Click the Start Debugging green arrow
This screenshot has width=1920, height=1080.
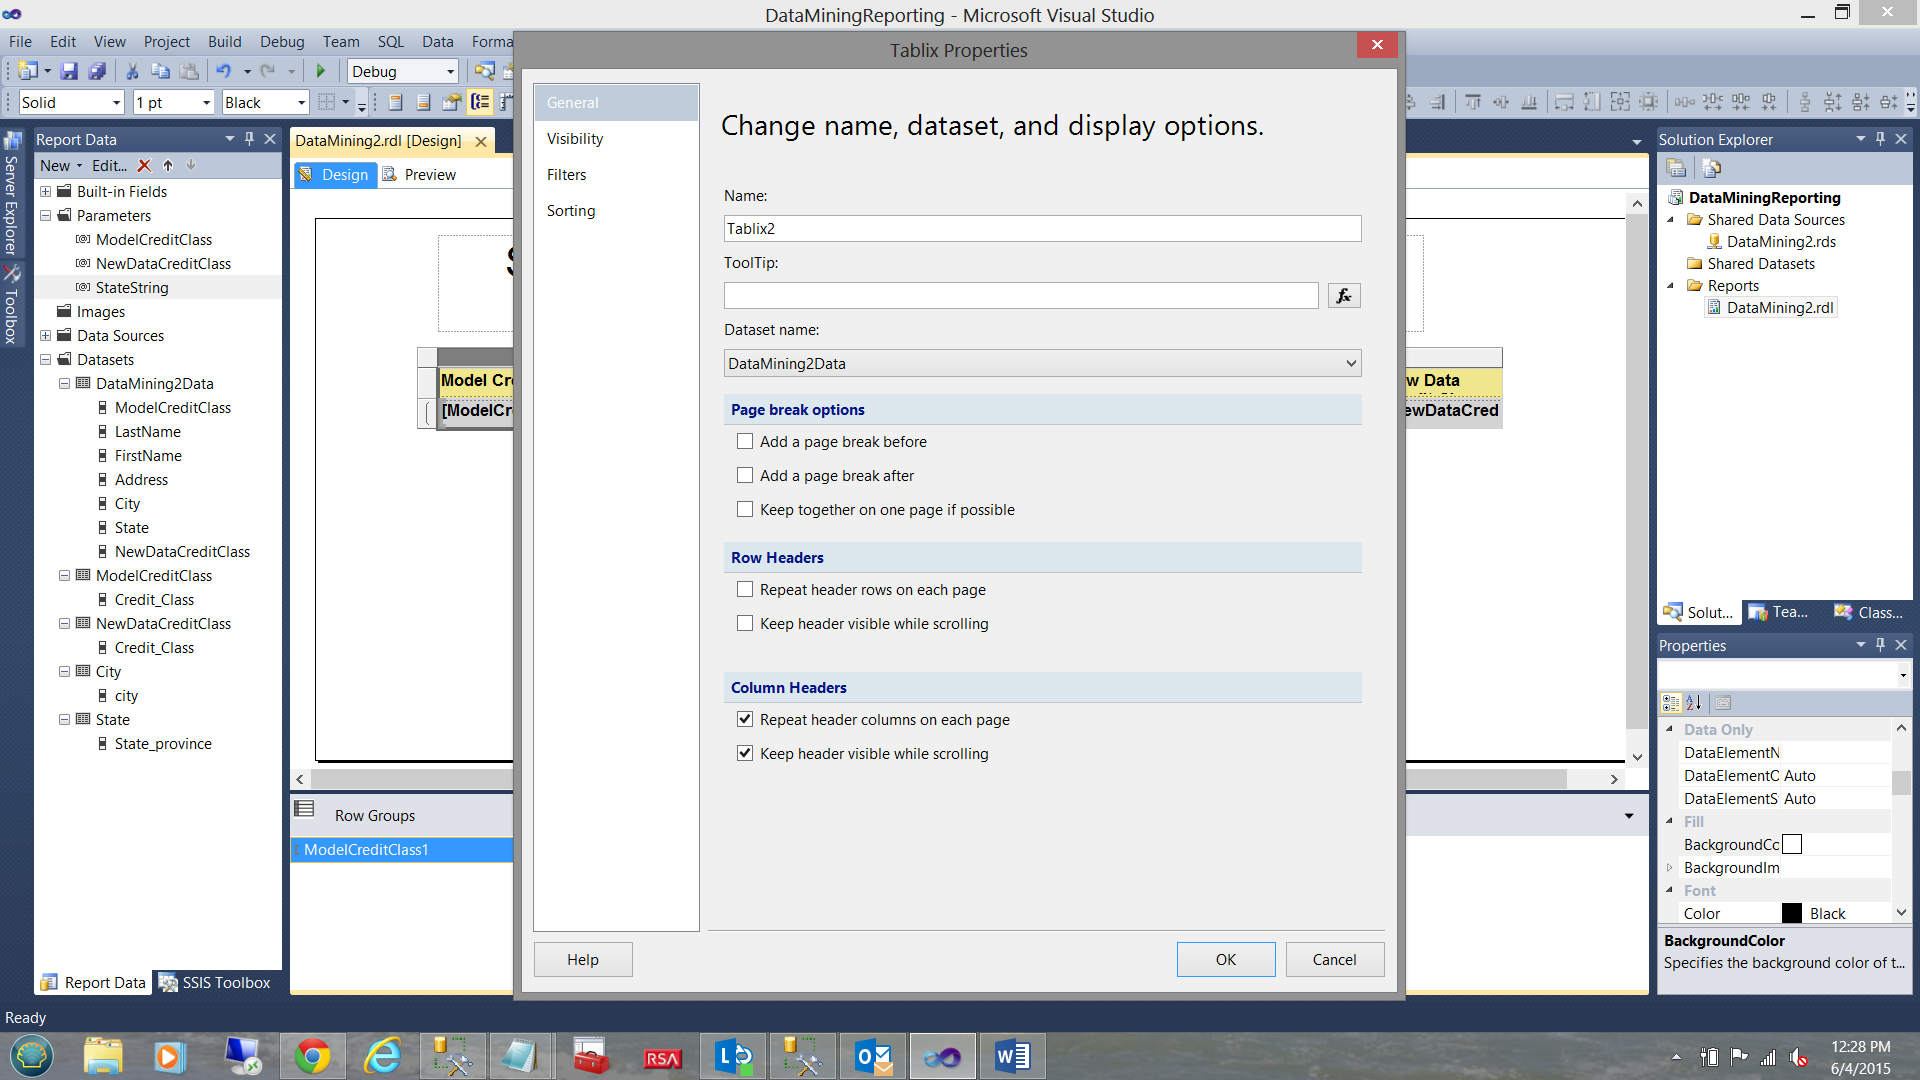[x=321, y=71]
